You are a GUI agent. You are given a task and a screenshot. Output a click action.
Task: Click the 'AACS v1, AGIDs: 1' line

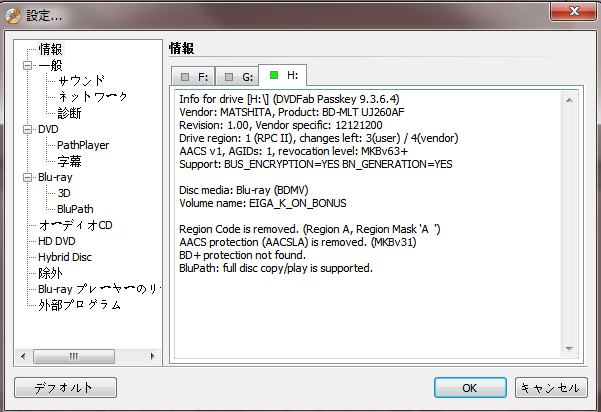tap(294, 151)
